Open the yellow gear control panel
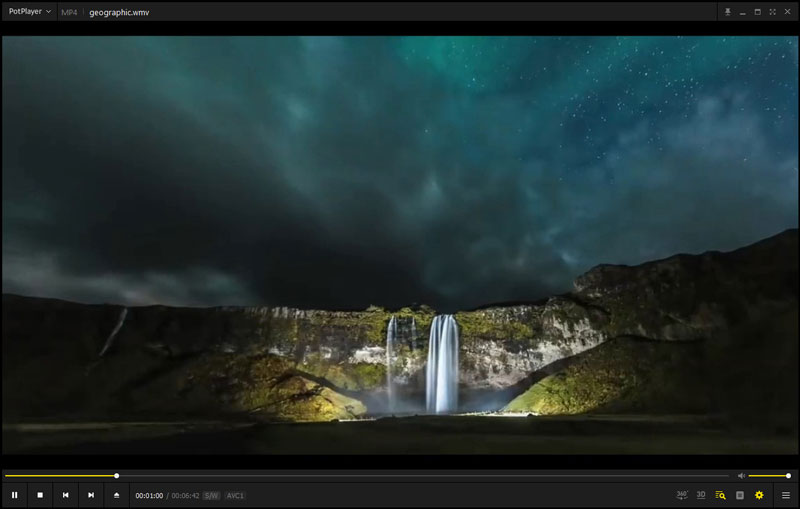 759,495
